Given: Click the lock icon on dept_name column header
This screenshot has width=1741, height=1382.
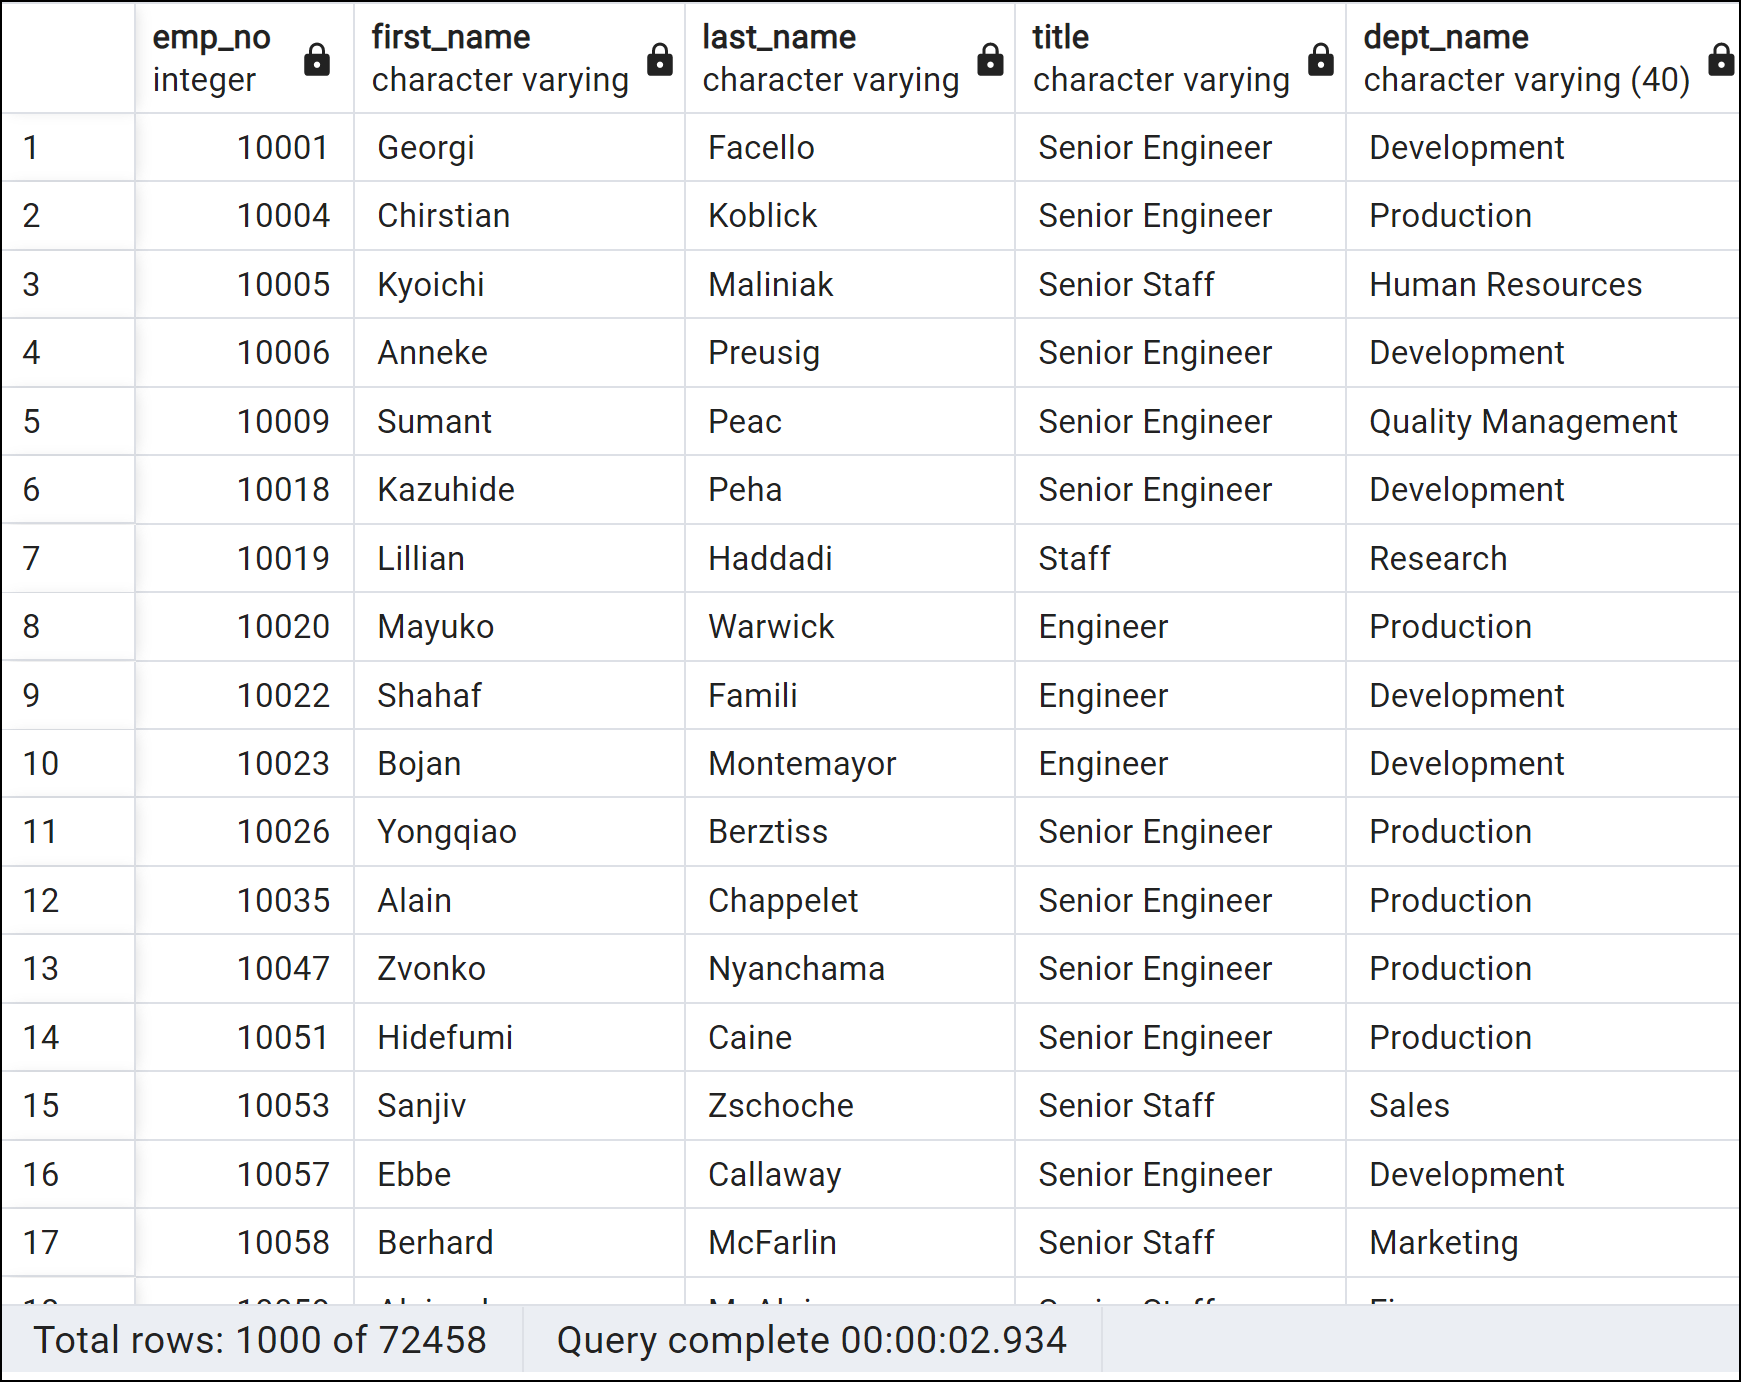Looking at the screenshot, I should pos(1721,60).
